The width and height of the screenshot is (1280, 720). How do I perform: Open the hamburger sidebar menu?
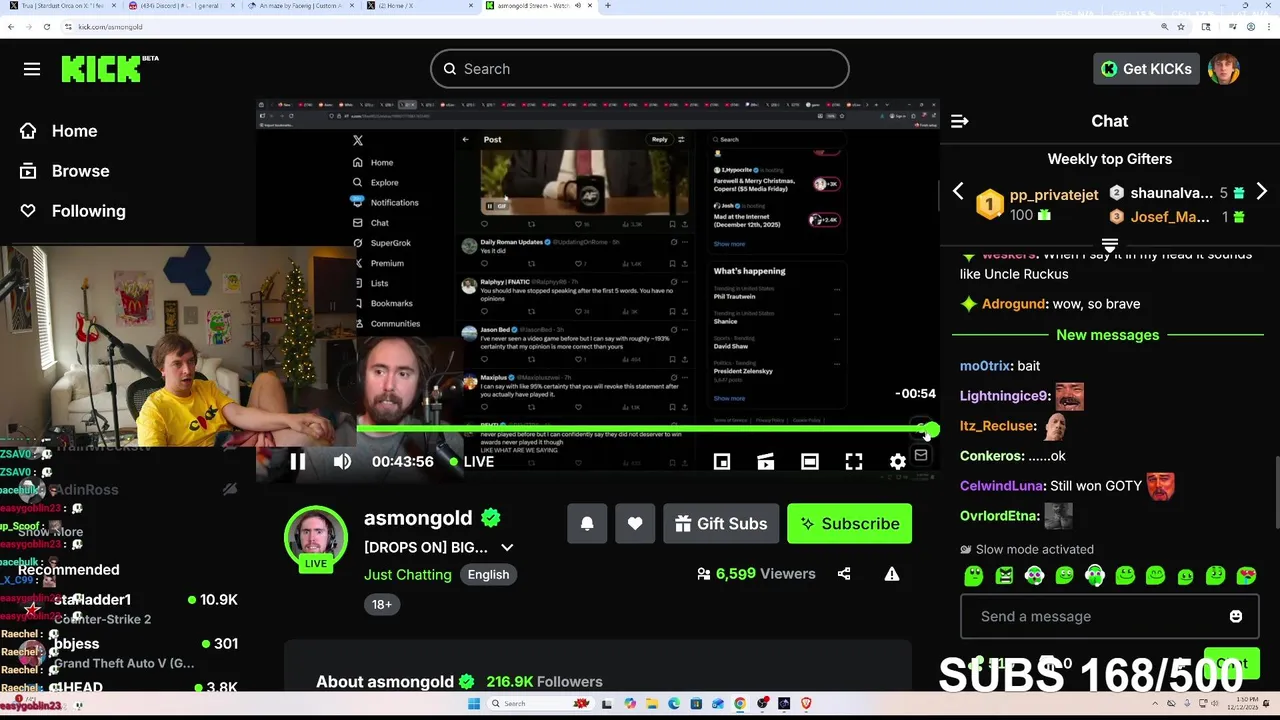(32, 69)
